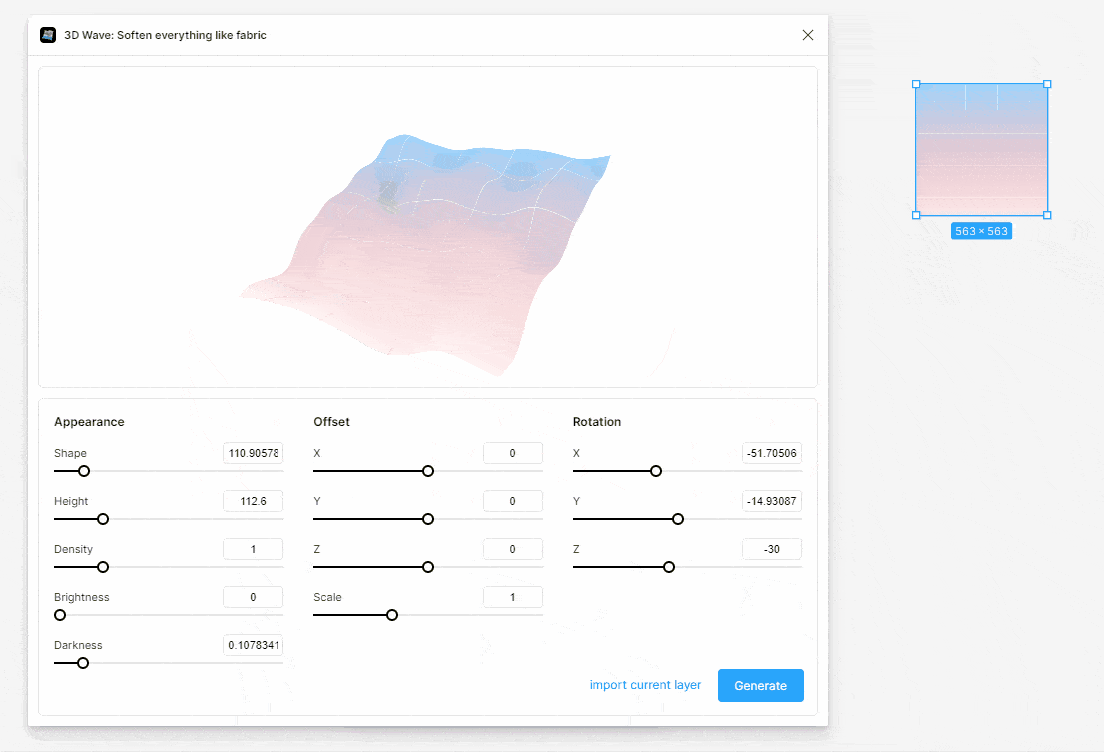Click the Offset section heading
The image size is (1104, 752).
(x=332, y=422)
